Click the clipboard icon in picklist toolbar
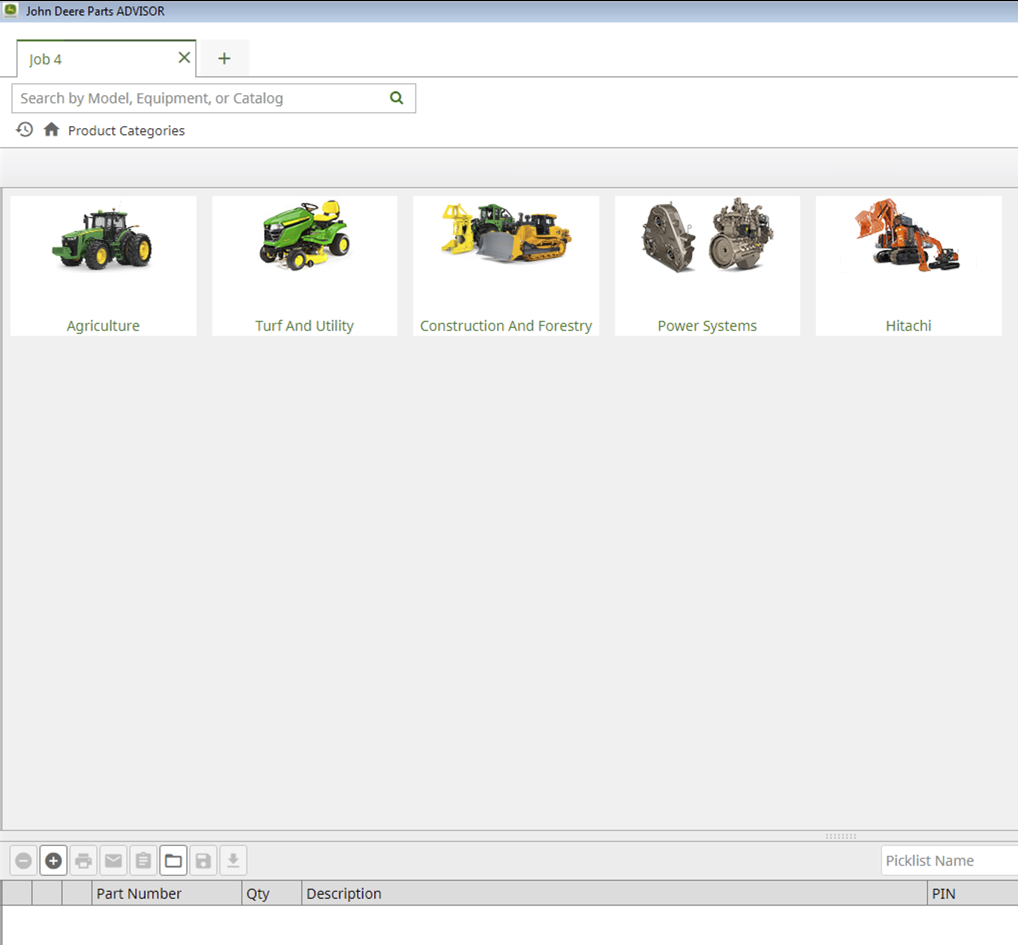This screenshot has width=1018, height=945. 143,861
